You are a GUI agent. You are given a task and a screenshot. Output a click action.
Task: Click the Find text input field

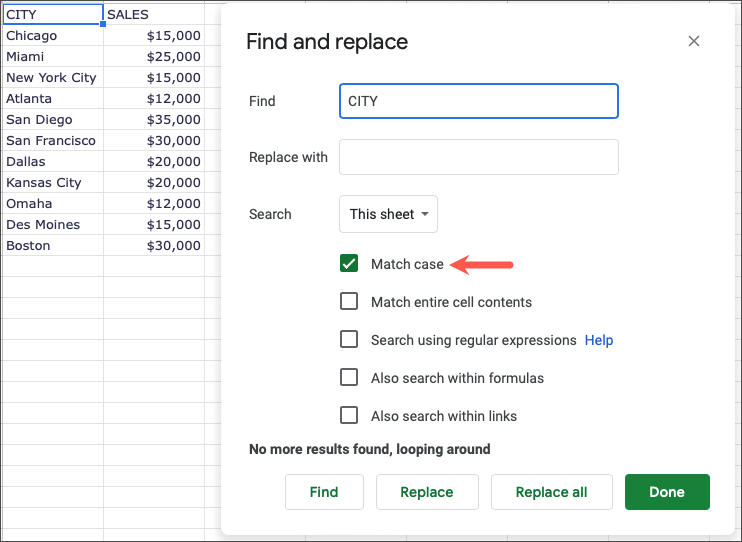(x=478, y=101)
